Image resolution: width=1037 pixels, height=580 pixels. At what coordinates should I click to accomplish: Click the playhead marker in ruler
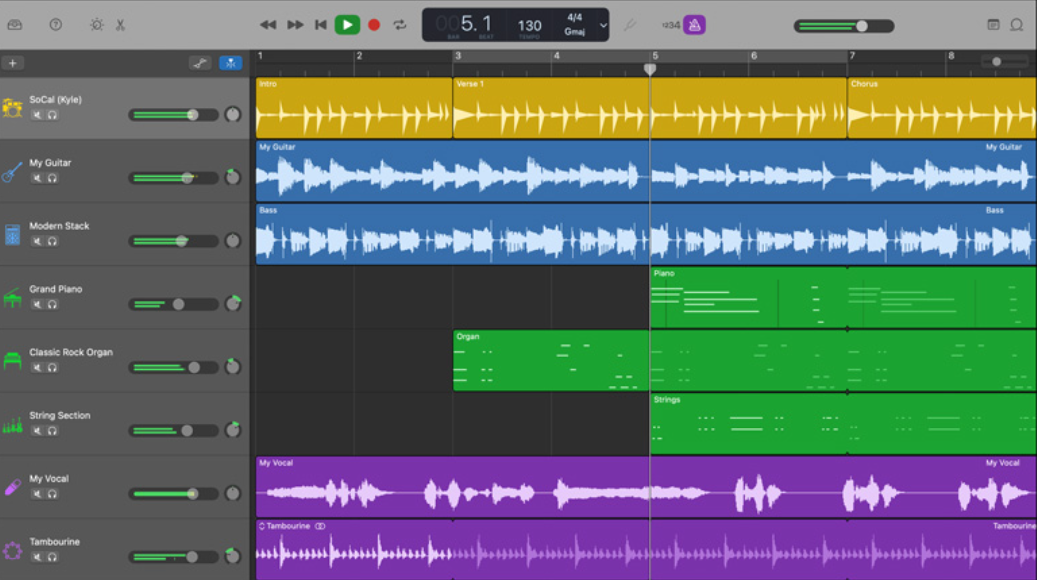point(650,69)
